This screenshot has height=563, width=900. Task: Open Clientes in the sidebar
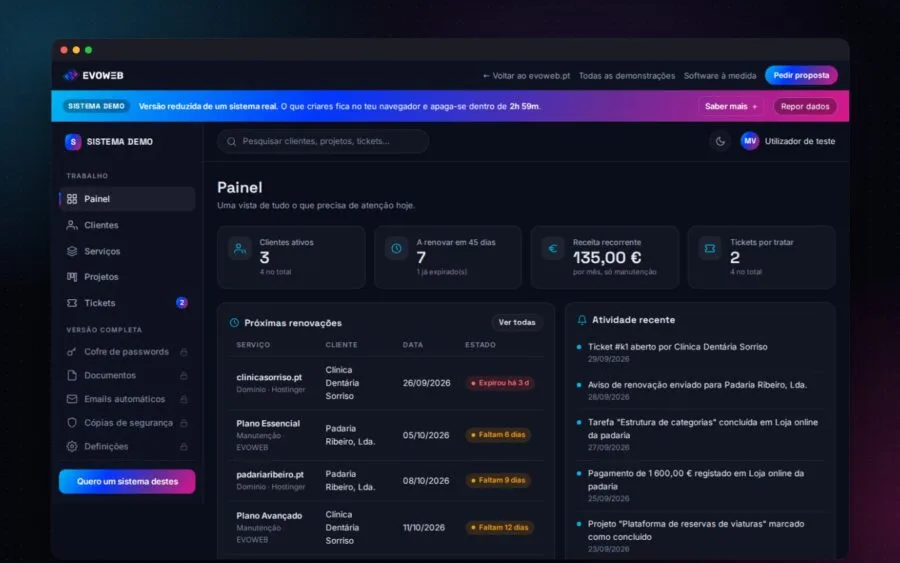click(127, 225)
